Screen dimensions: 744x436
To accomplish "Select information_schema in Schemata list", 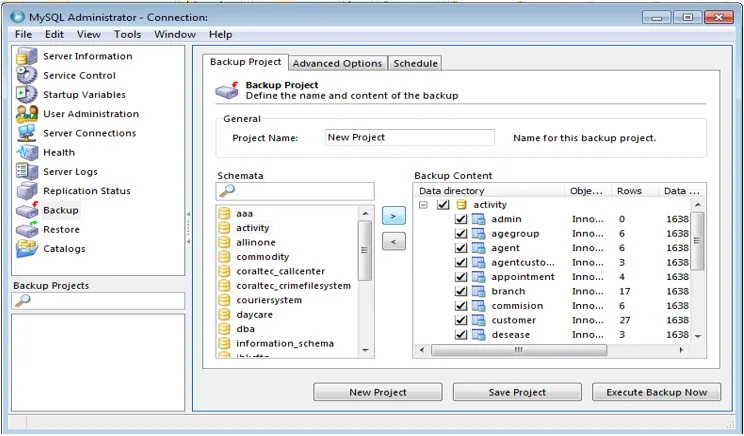I will pos(285,343).
